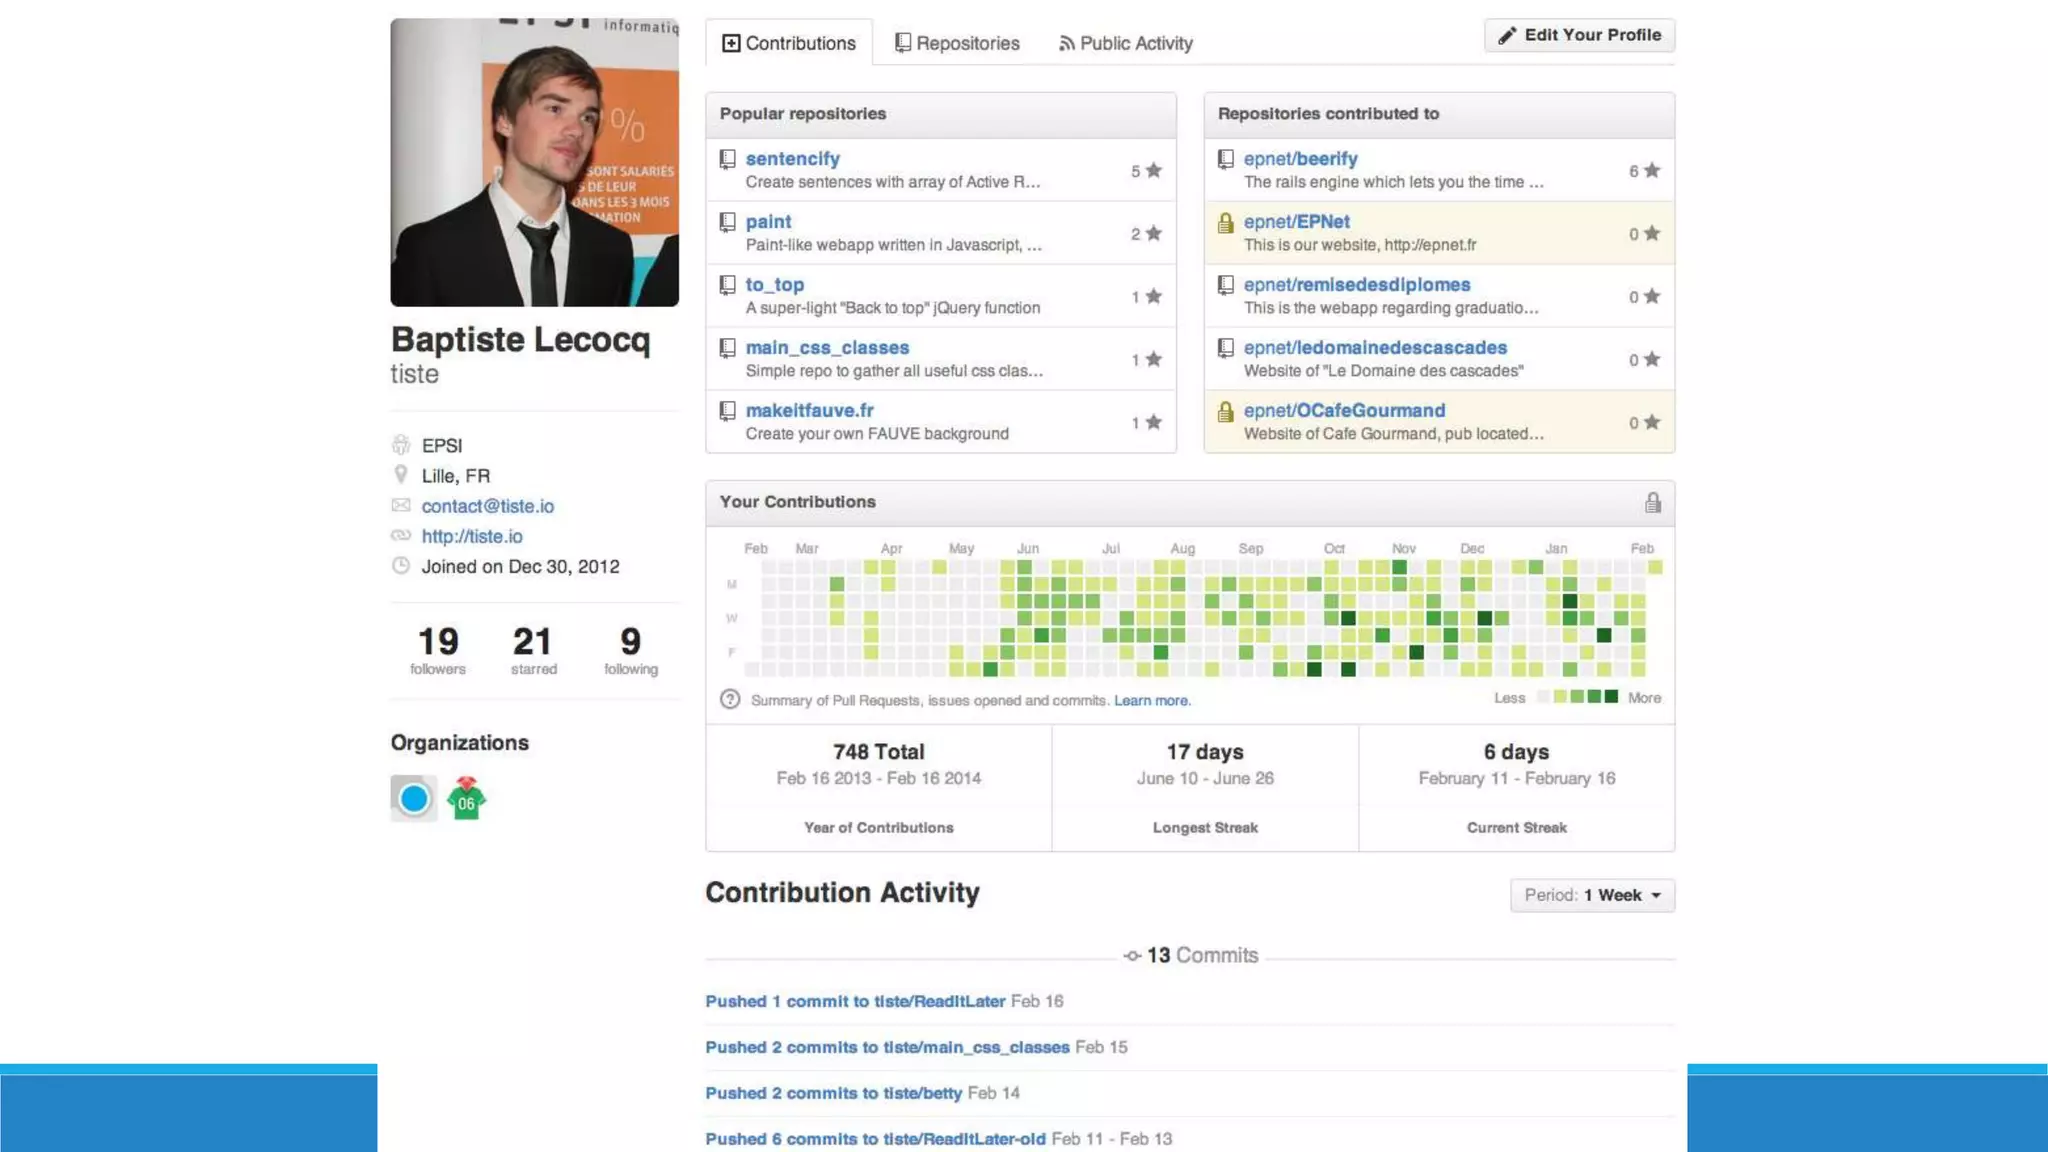Viewport: 2048px width, 1152px height.
Task: Click the profile photo thumbnail
Action: (534, 162)
